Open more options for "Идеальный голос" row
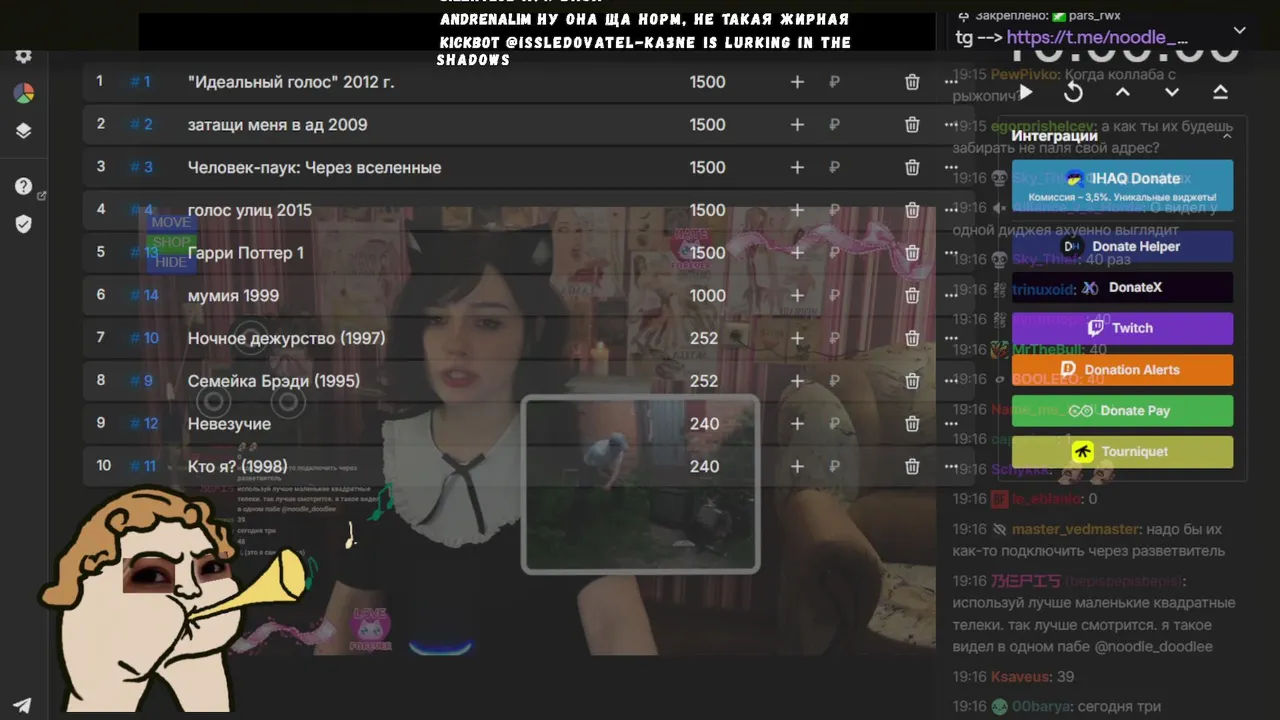Screen dimensions: 1280x720 [950, 82]
